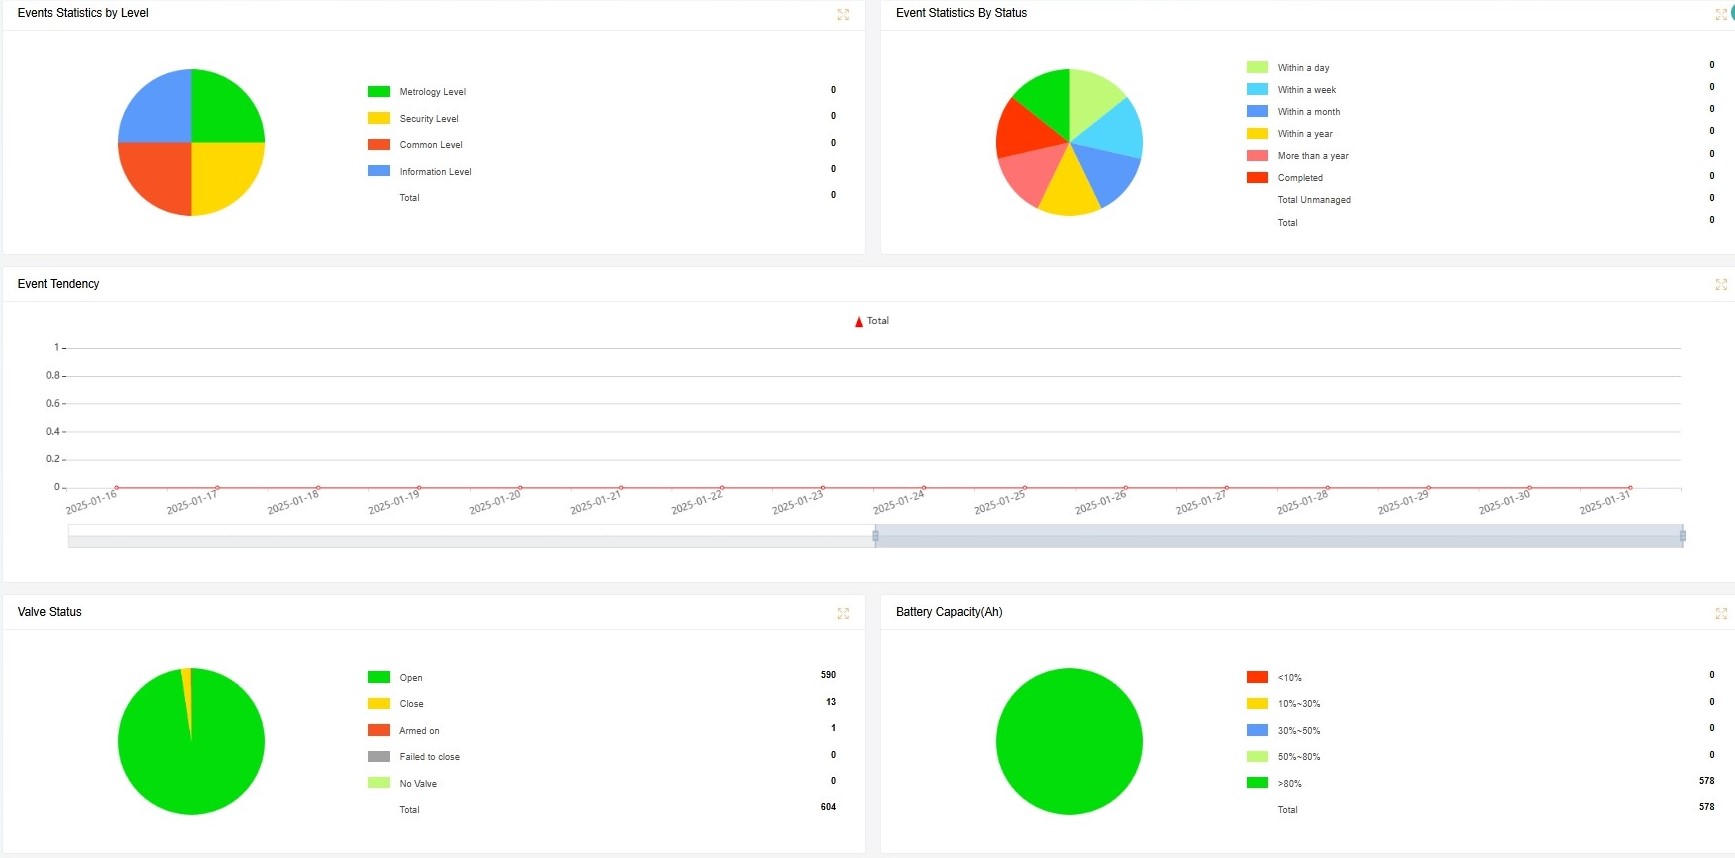The image size is (1735, 858).
Task: Click the >80% green battery legend swatch
Action: tap(1257, 783)
